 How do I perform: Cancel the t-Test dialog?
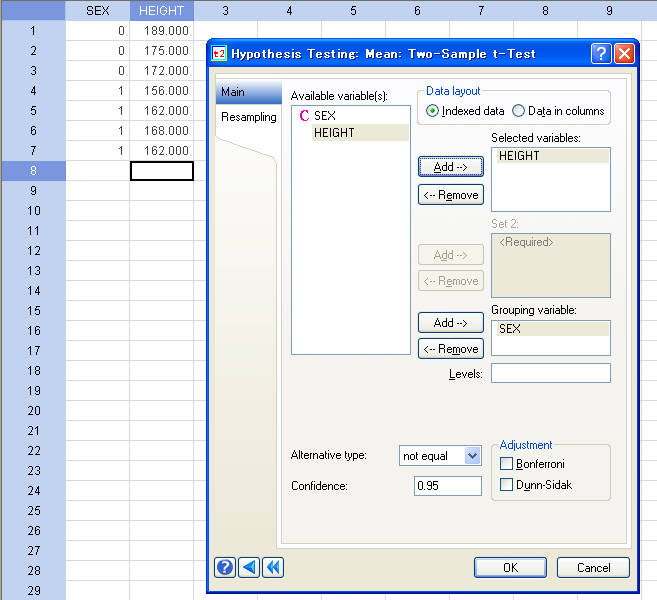[x=593, y=568]
